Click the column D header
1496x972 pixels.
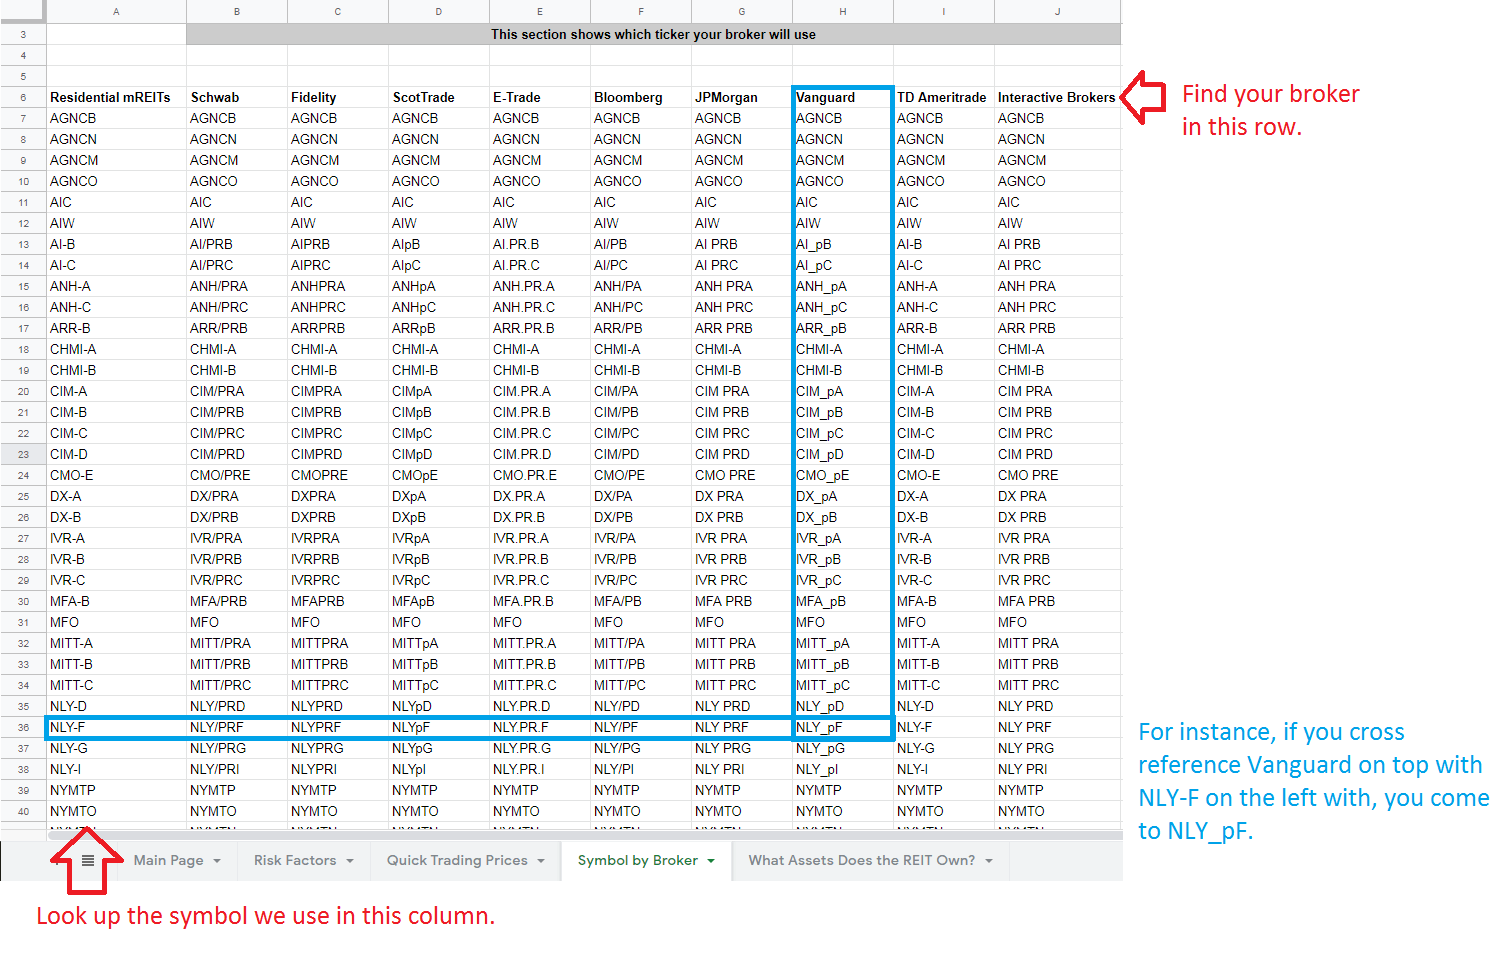[x=439, y=11]
